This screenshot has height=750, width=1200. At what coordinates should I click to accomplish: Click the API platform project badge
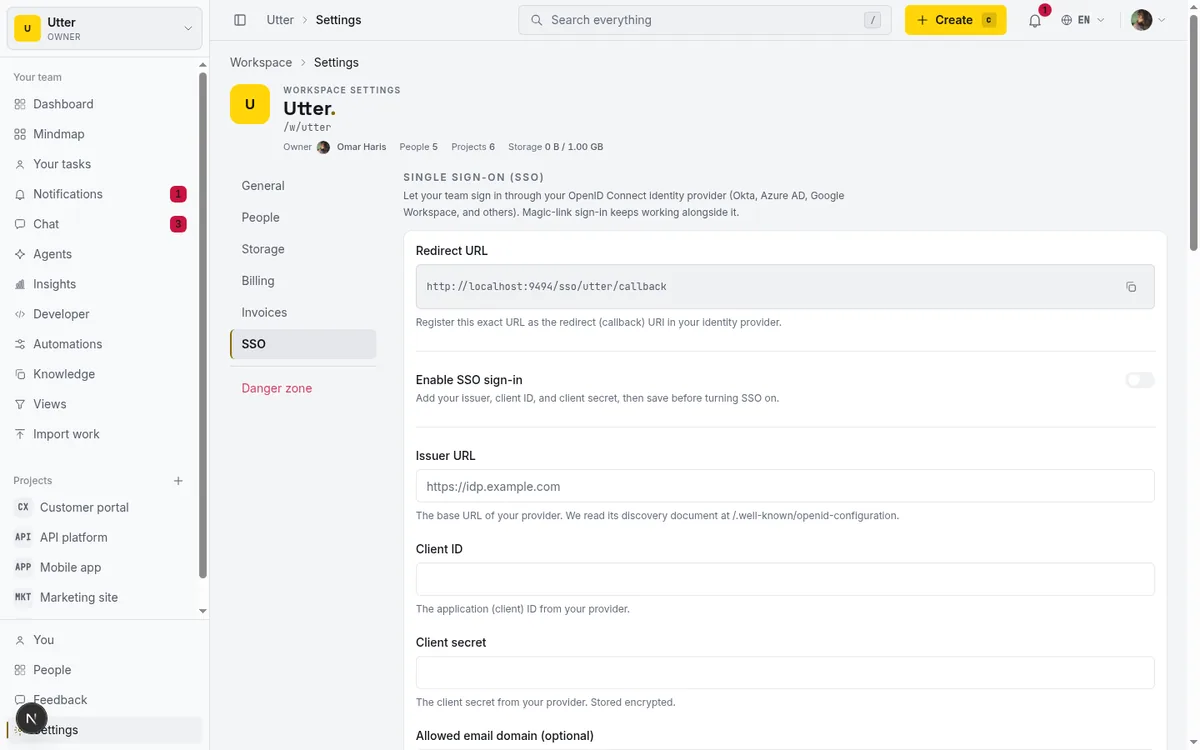(x=23, y=537)
